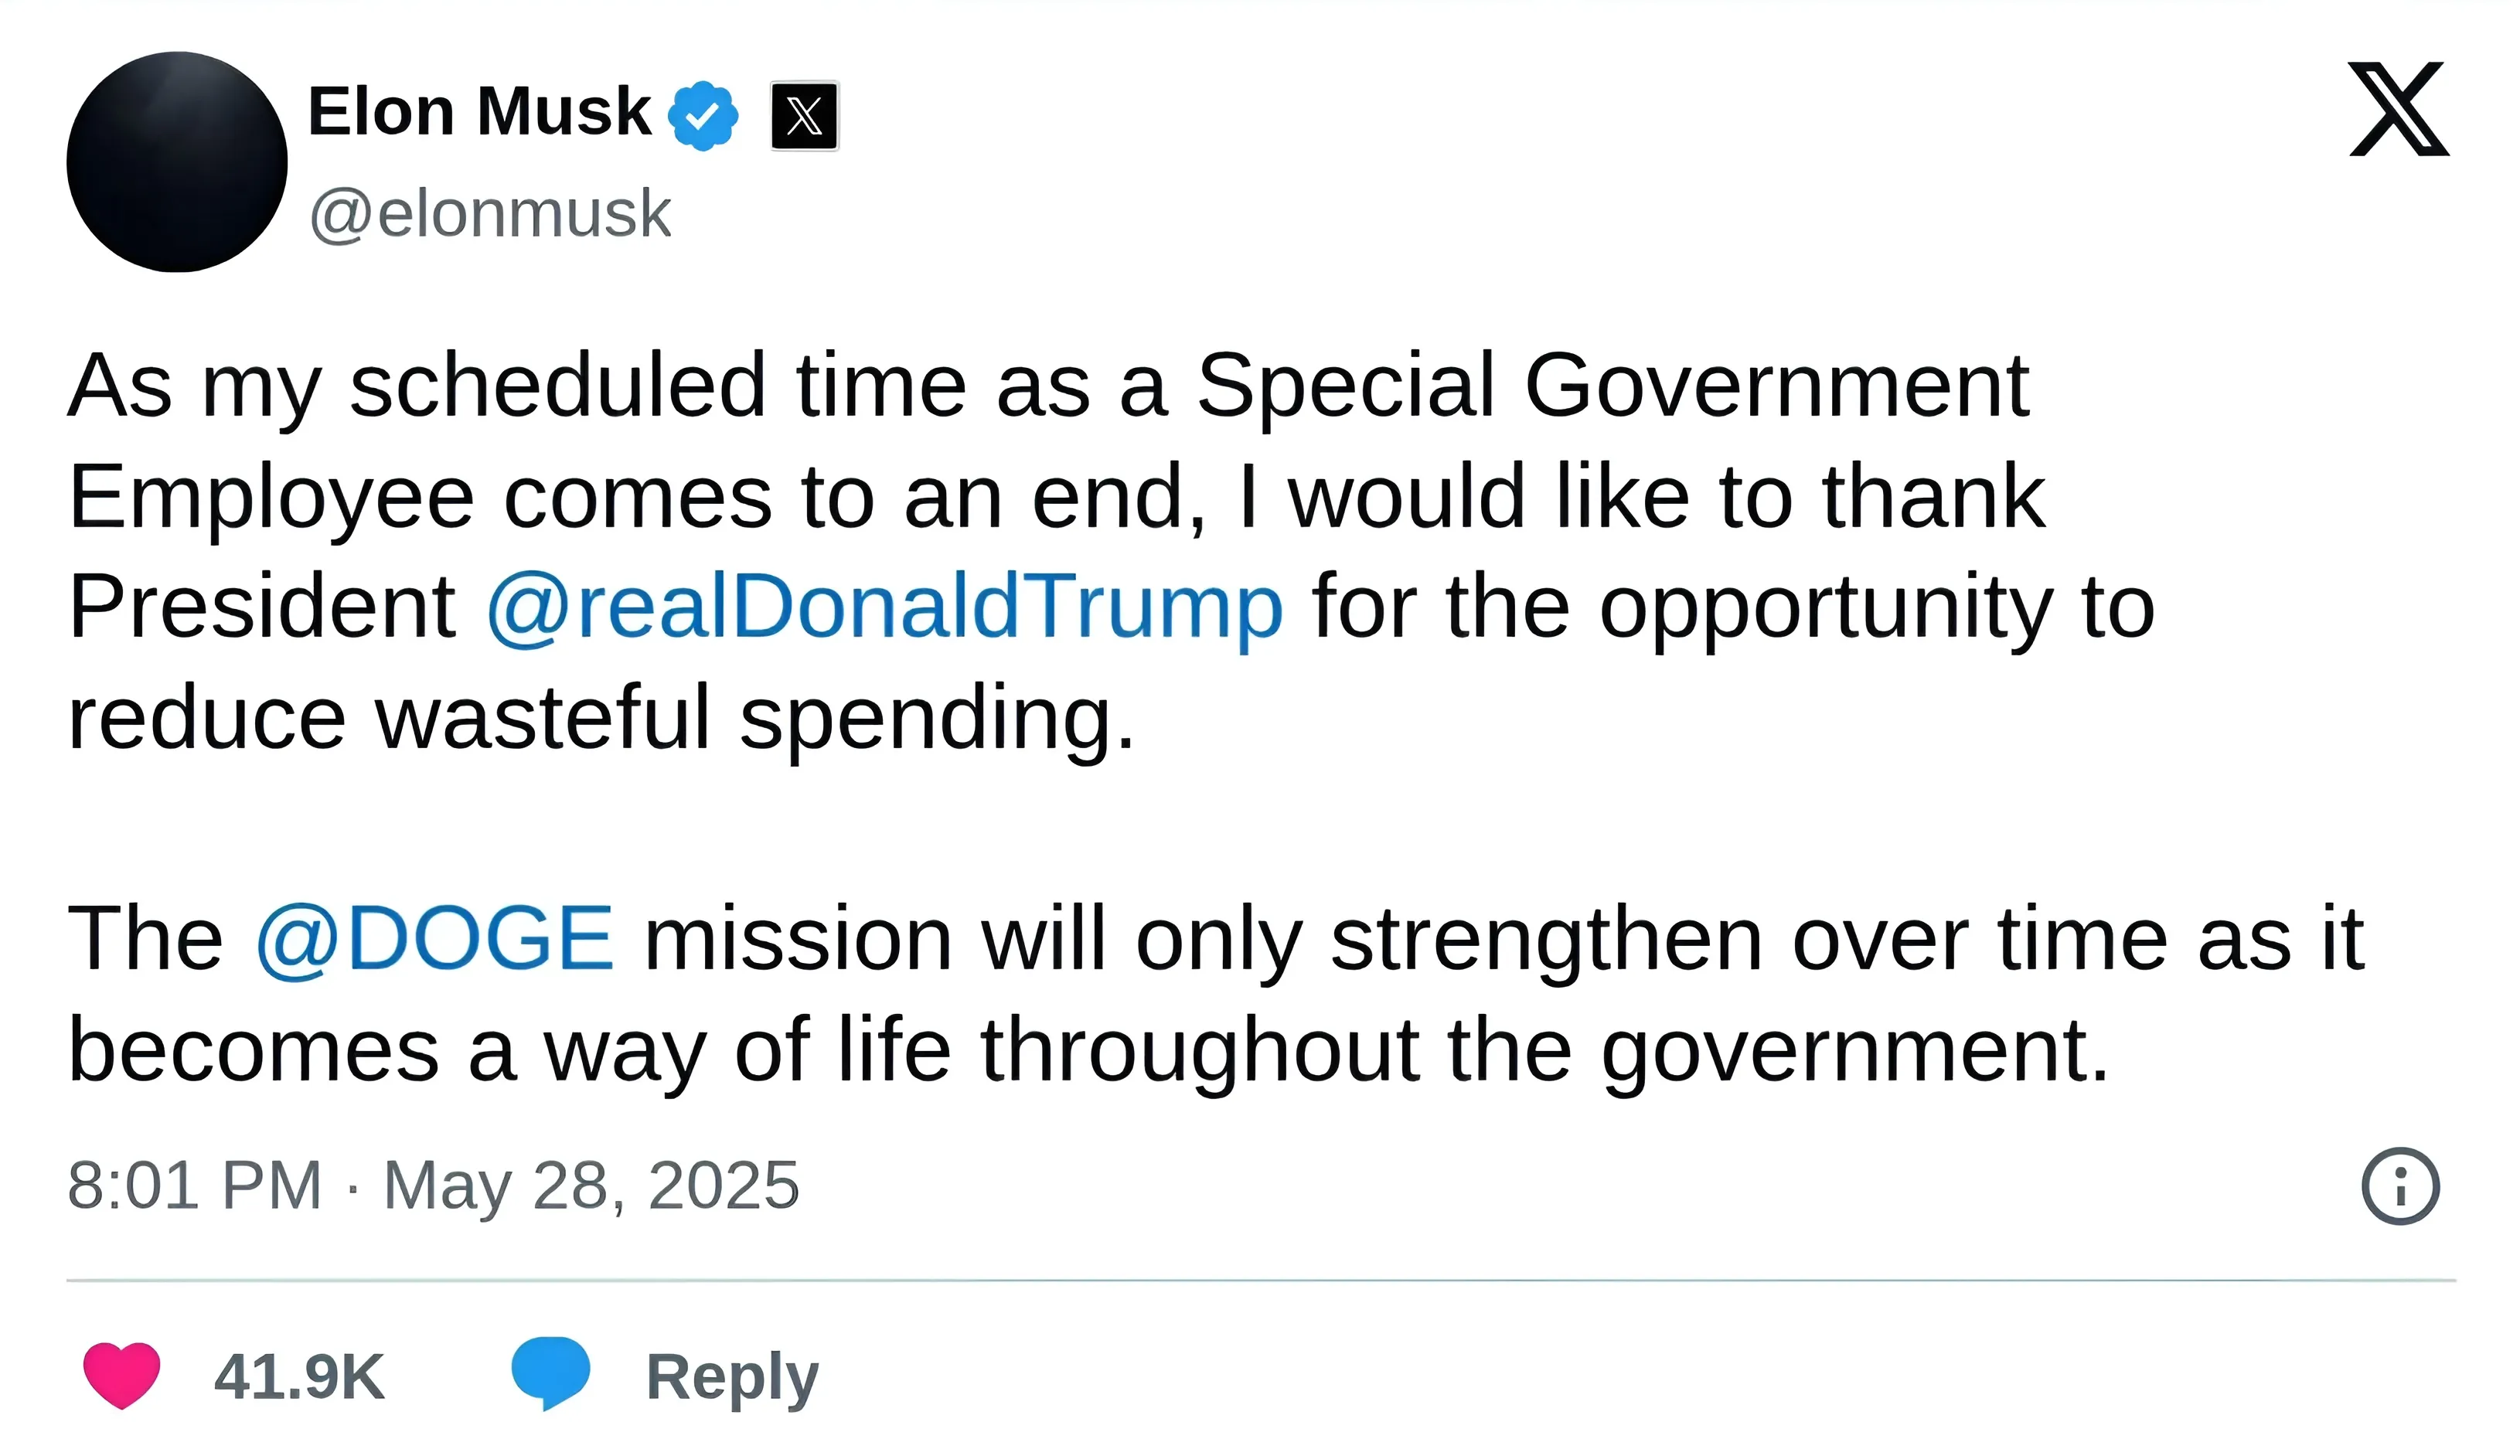Click the blue reply speech bubble
The image size is (2520, 1456).
550,1373
